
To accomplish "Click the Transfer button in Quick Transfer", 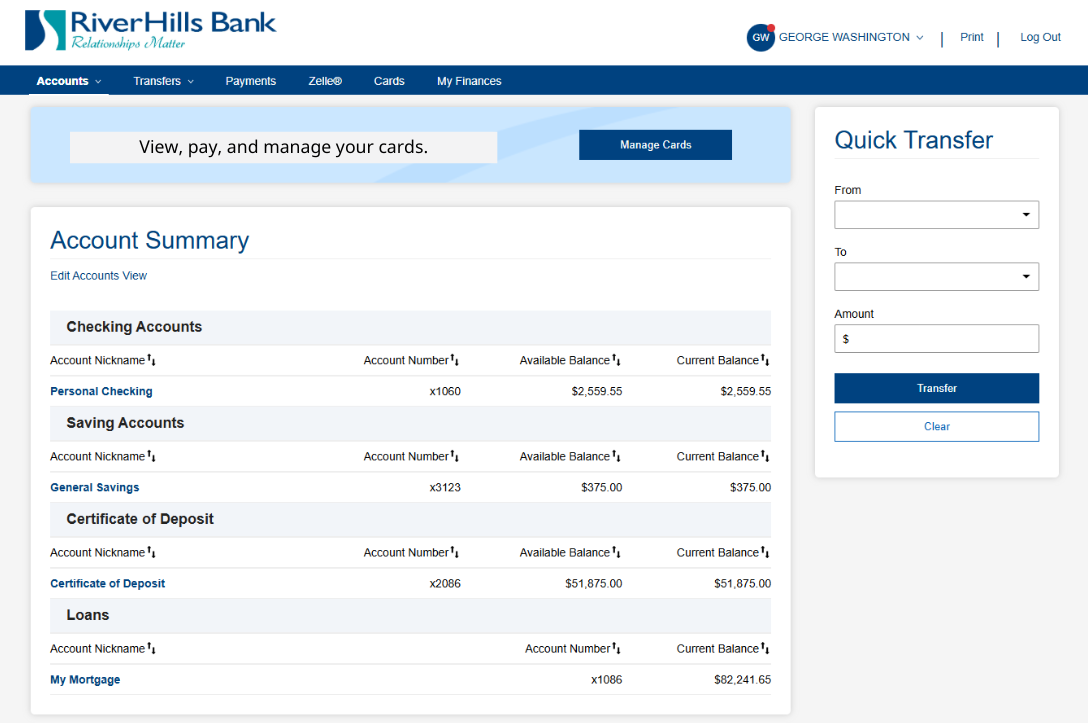I will click(936, 389).
